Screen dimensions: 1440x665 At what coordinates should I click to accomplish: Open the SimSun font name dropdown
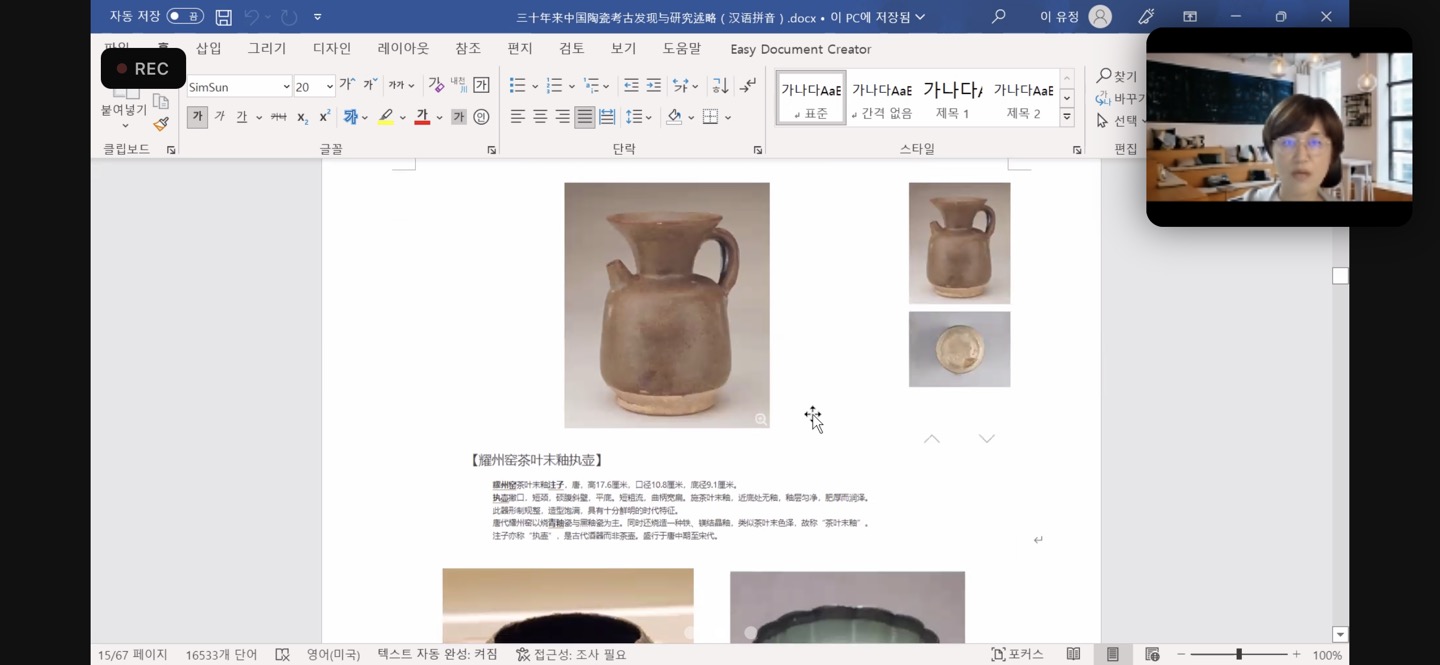click(x=286, y=87)
